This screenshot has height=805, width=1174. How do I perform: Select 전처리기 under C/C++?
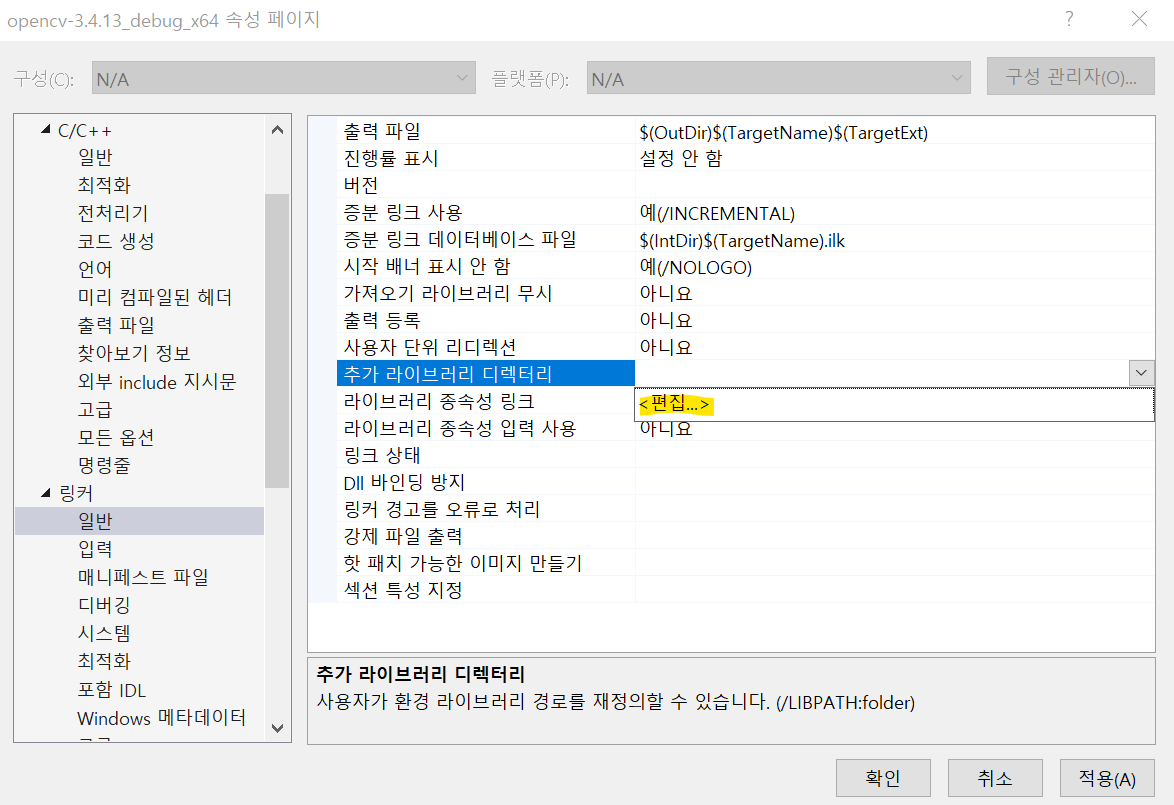coord(113,213)
